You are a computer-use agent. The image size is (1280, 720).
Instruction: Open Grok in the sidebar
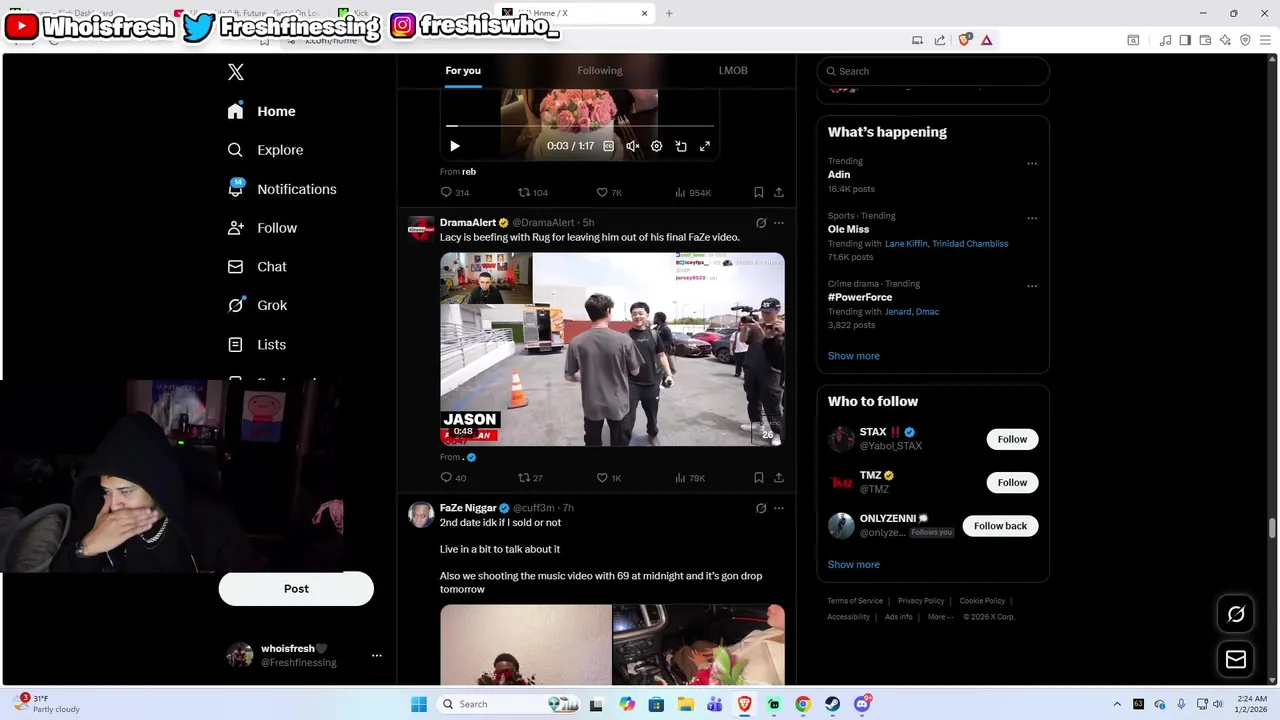coord(257,305)
